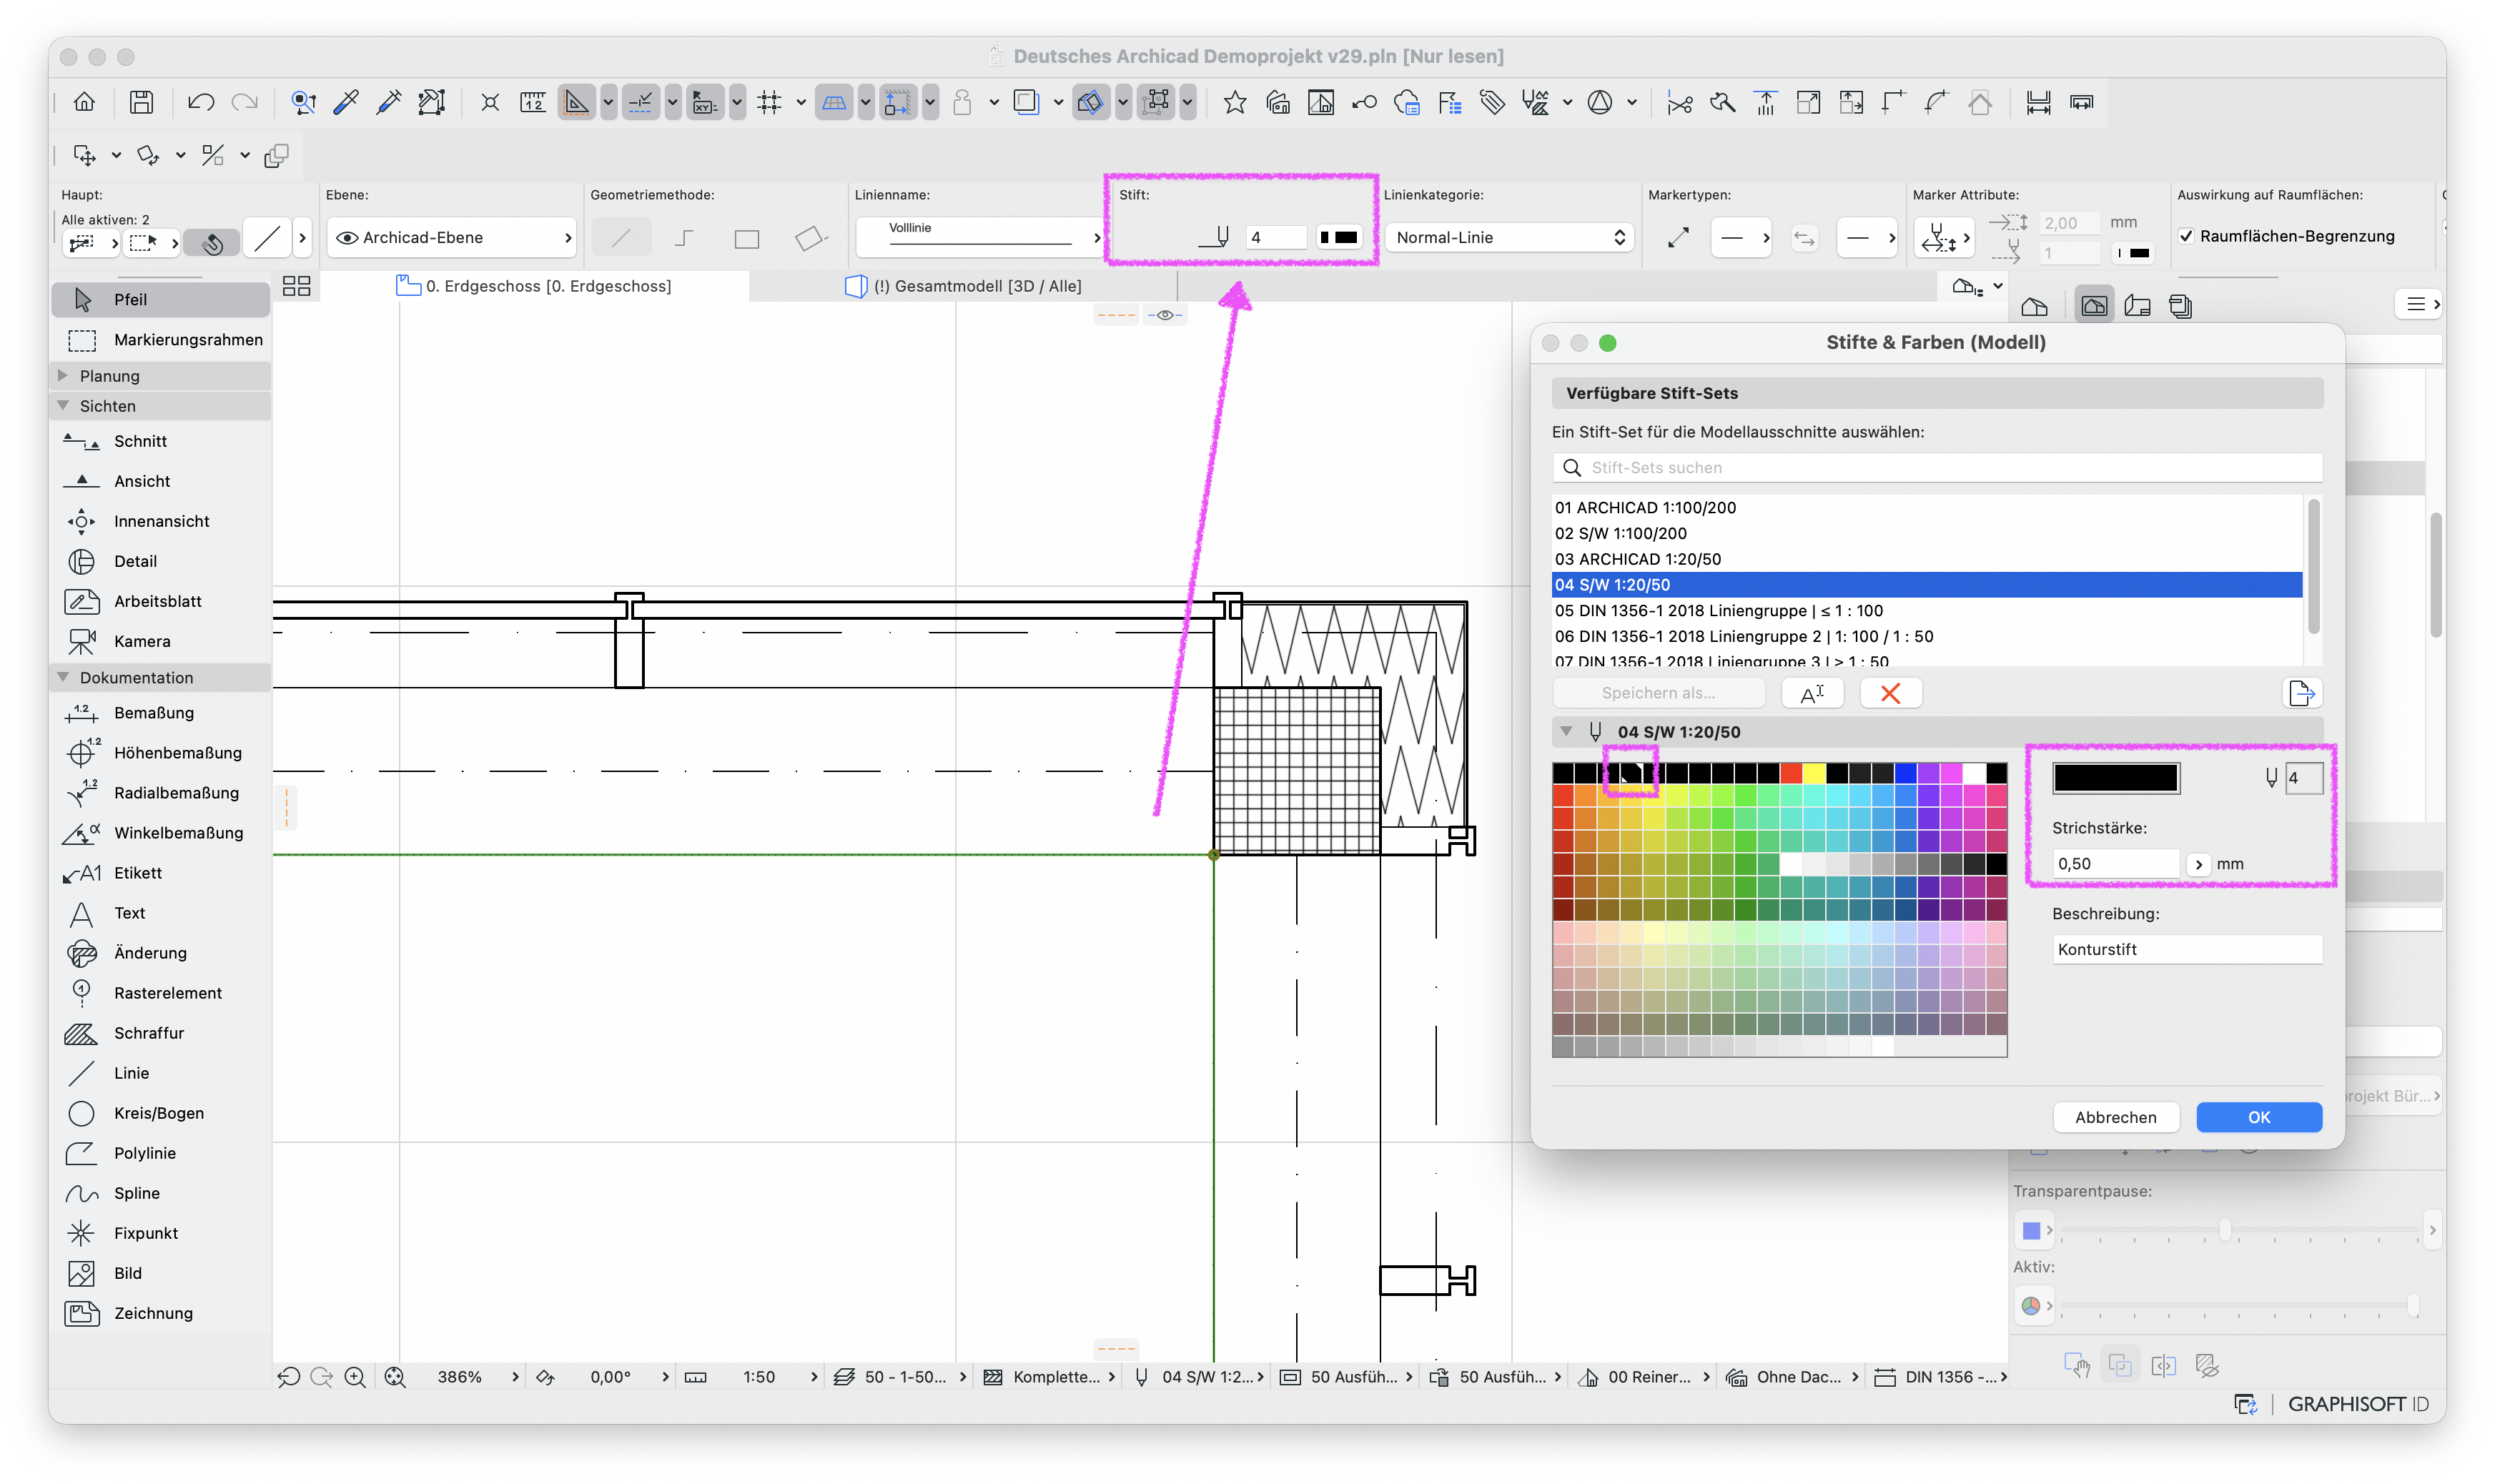Switch to the 0. Erdgeschoss tab
2495x1484 pixels.
click(534, 286)
